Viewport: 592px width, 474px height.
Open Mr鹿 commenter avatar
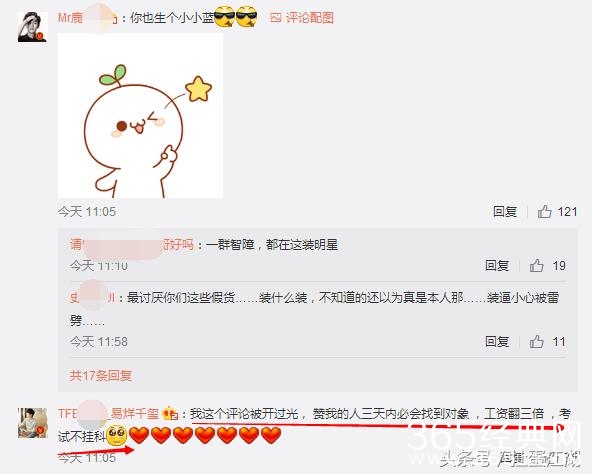point(32,27)
